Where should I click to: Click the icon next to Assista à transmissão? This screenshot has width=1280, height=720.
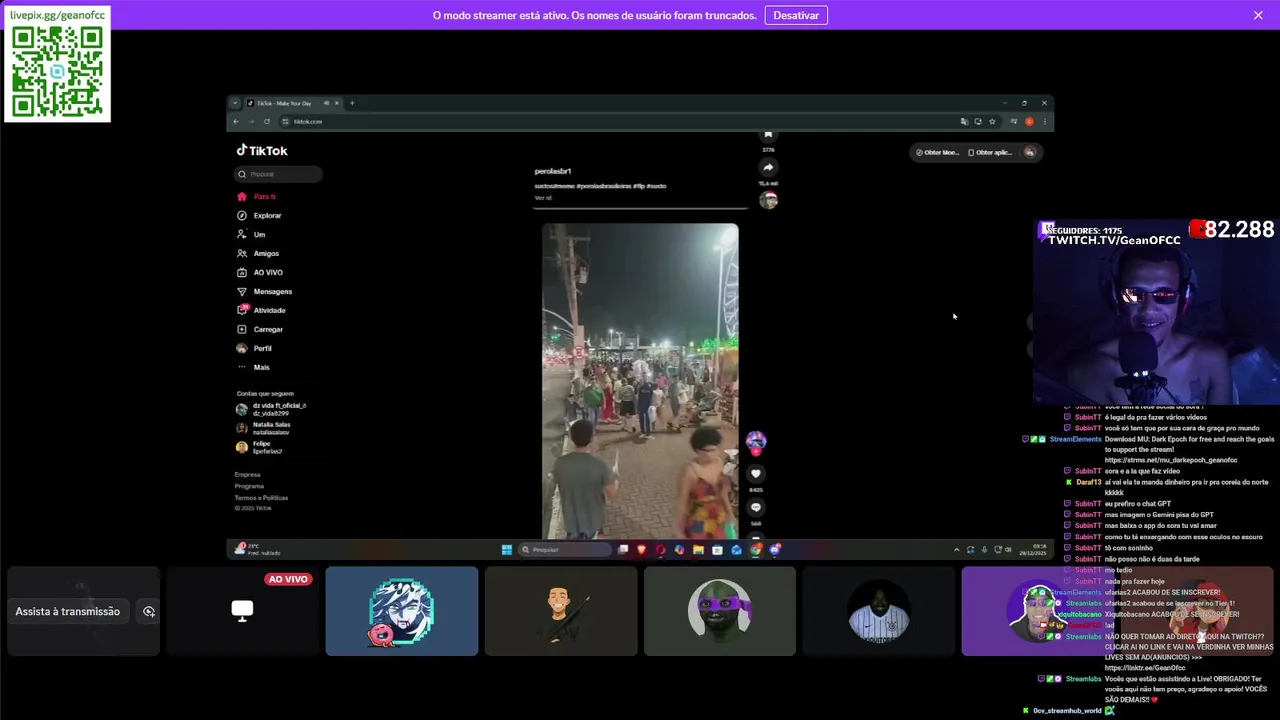click(x=149, y=611)
